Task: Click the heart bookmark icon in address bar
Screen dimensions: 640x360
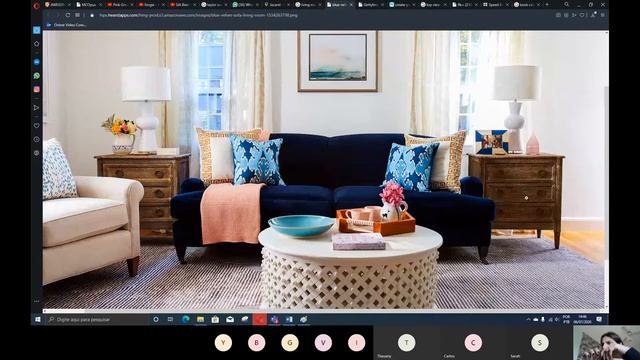Action: tap(582, 15)
